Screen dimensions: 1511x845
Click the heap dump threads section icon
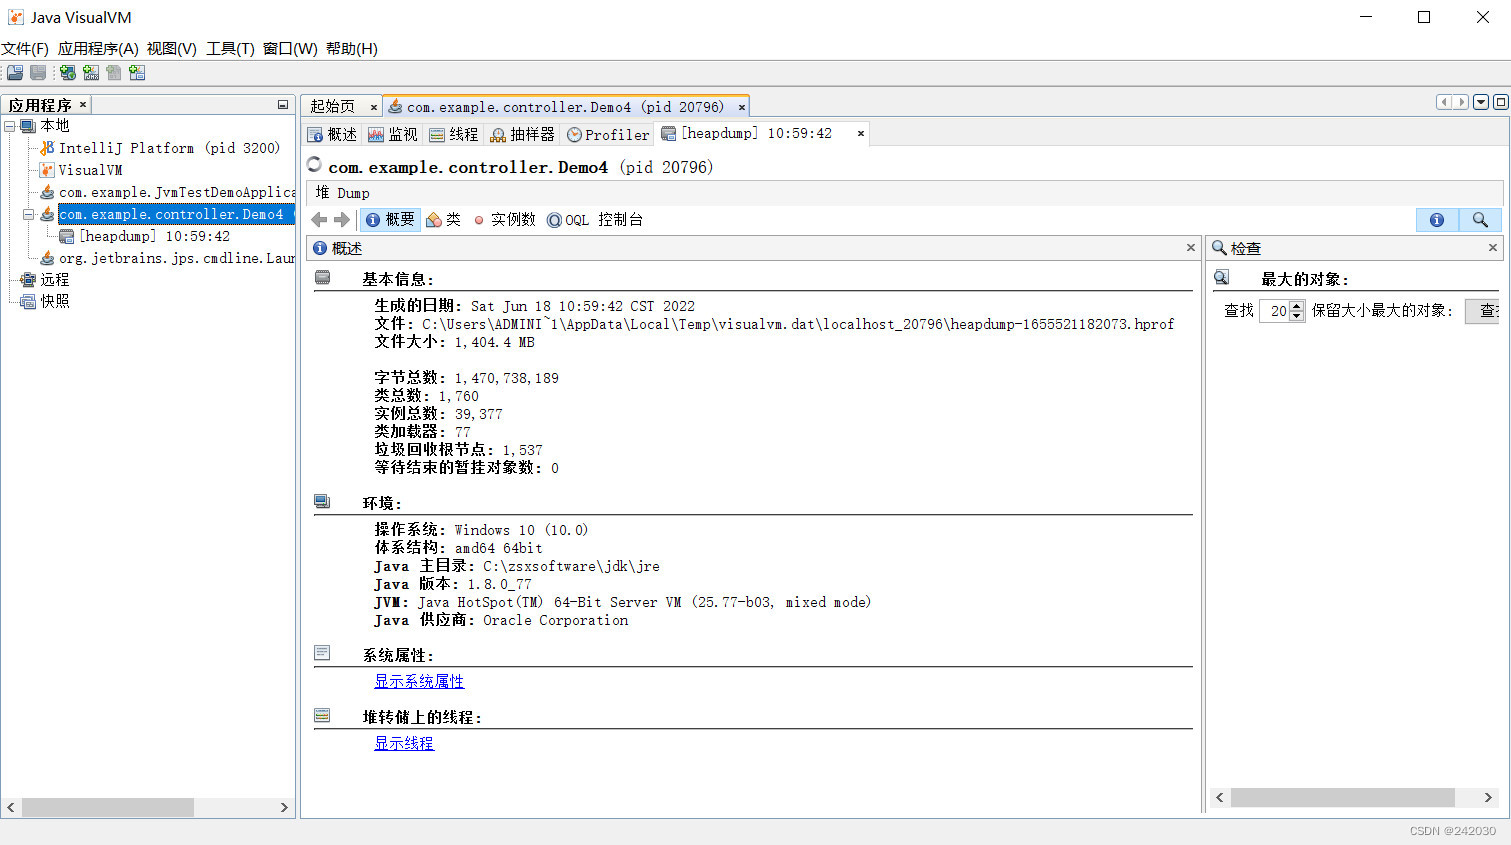(322, 715)
